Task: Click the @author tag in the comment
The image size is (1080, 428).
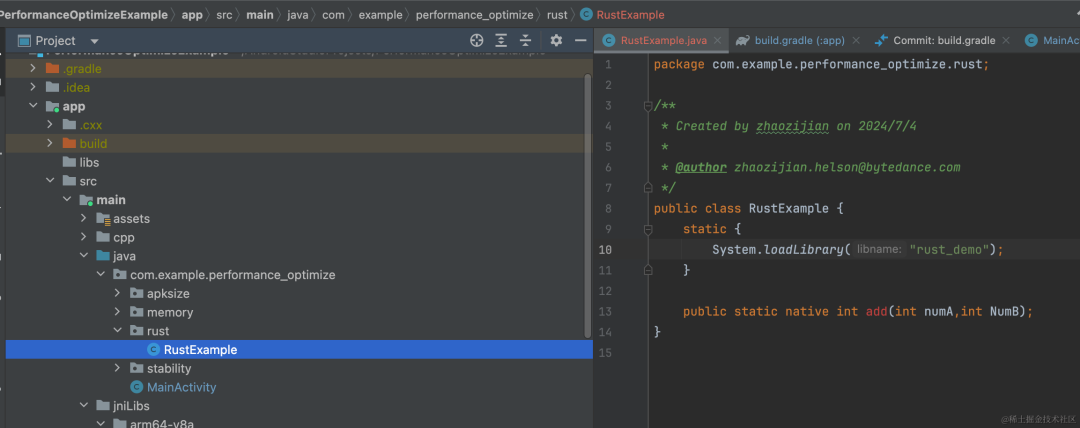Action: coord(700,167)
